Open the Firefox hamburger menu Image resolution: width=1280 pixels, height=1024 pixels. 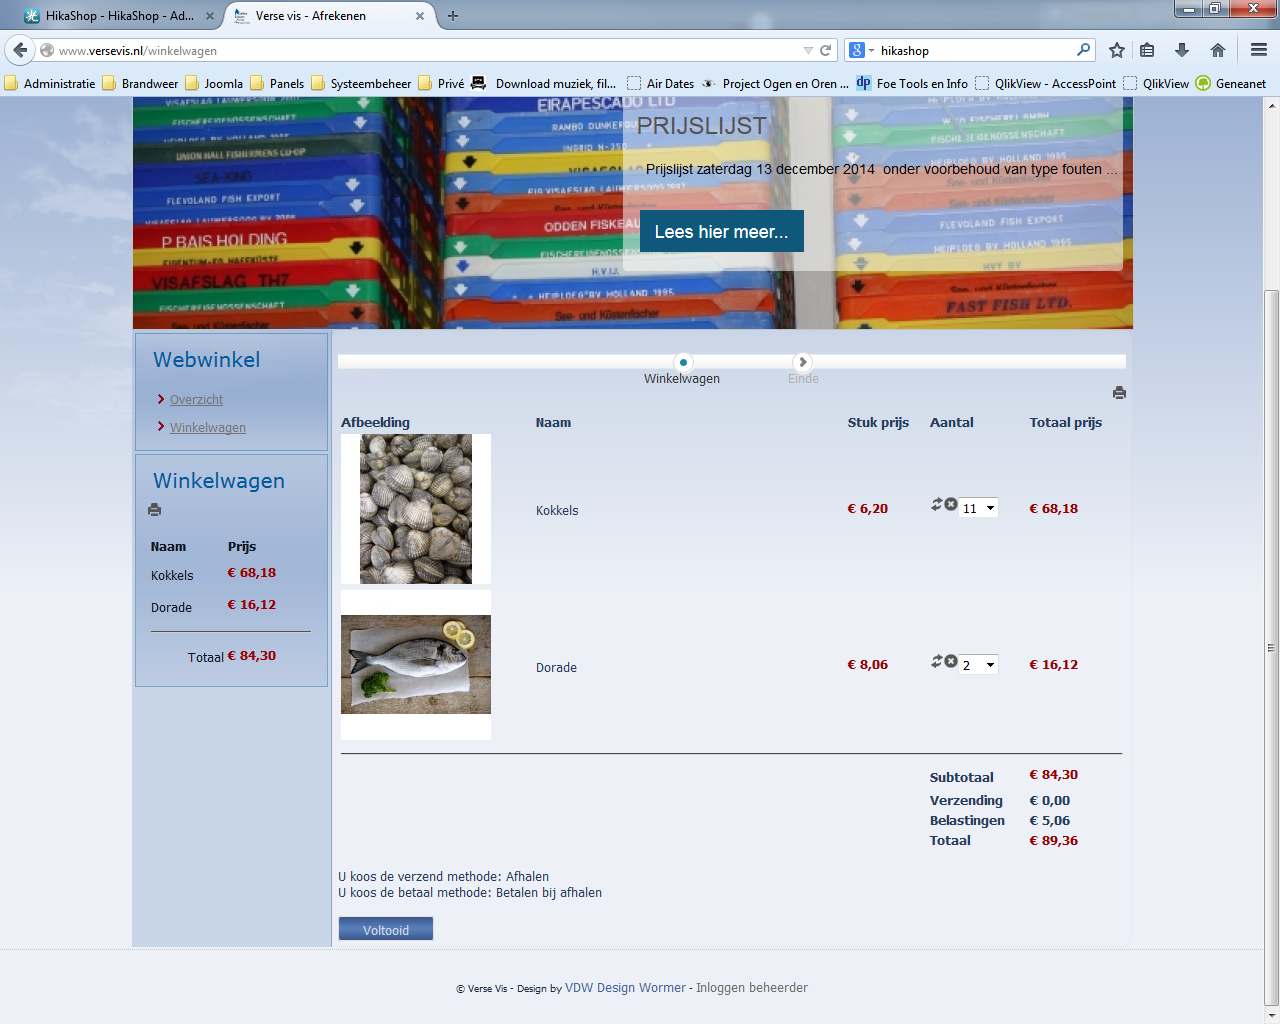1259,50
